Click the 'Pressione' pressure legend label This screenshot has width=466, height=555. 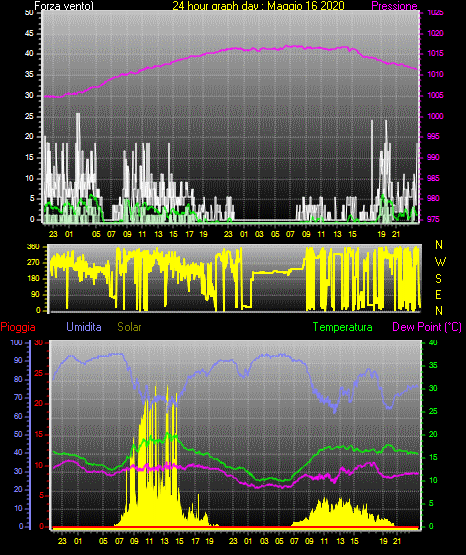pos(394,6)
